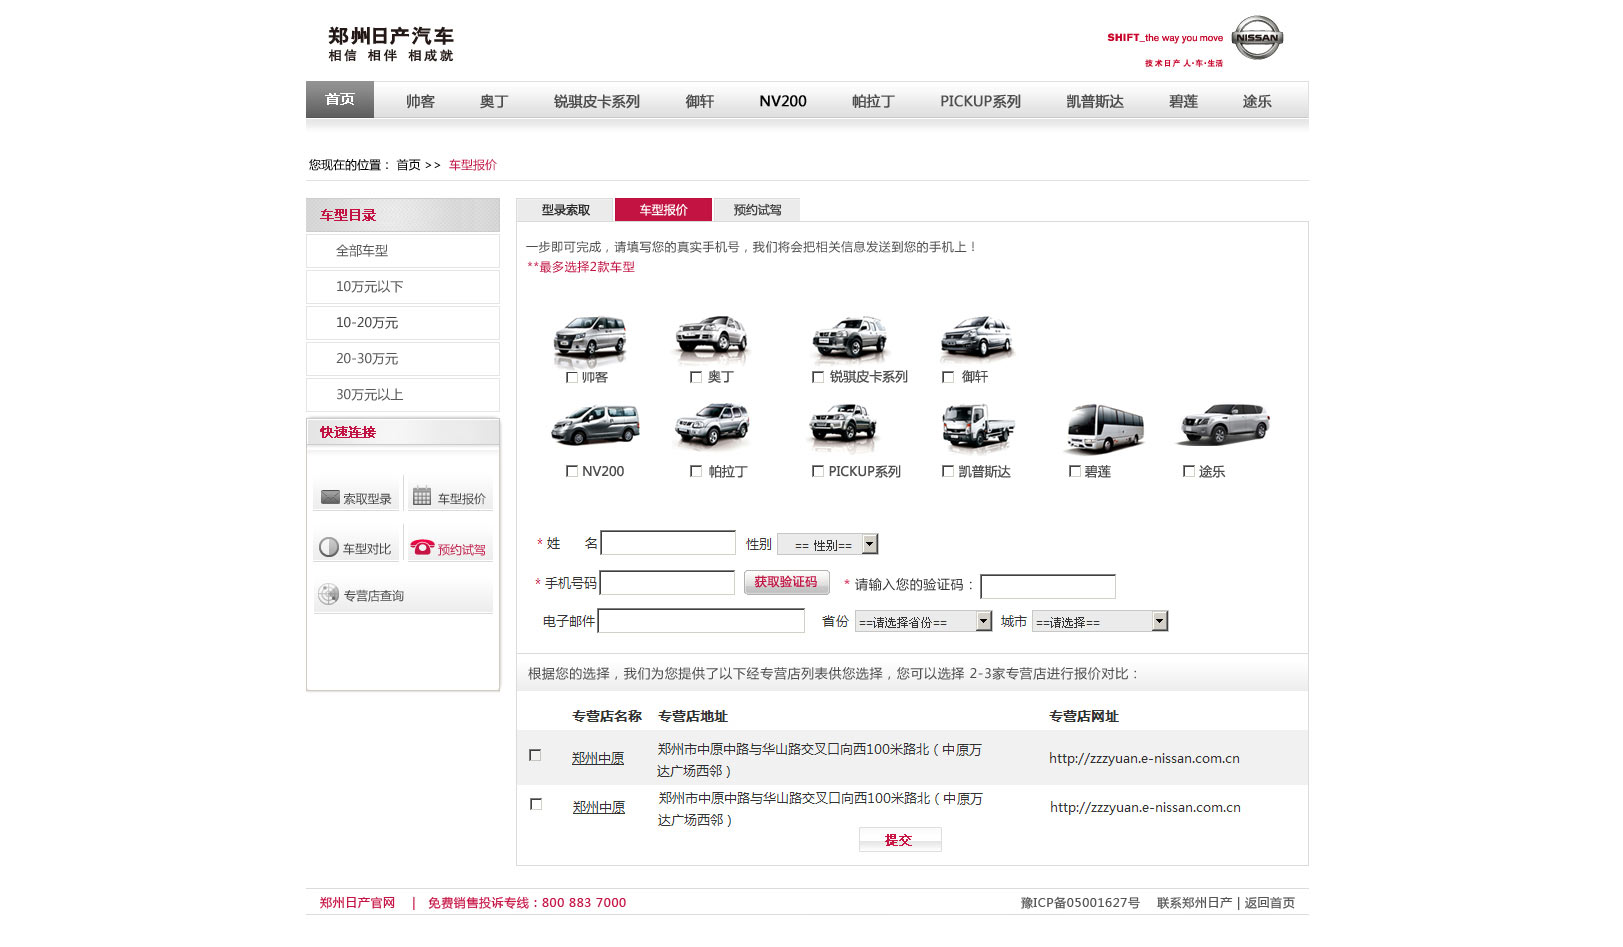Open 锐骐皮卡系列 navigation item
Image resolution: width=1623 pixels, height=947 pixels.
click(597, 101)
